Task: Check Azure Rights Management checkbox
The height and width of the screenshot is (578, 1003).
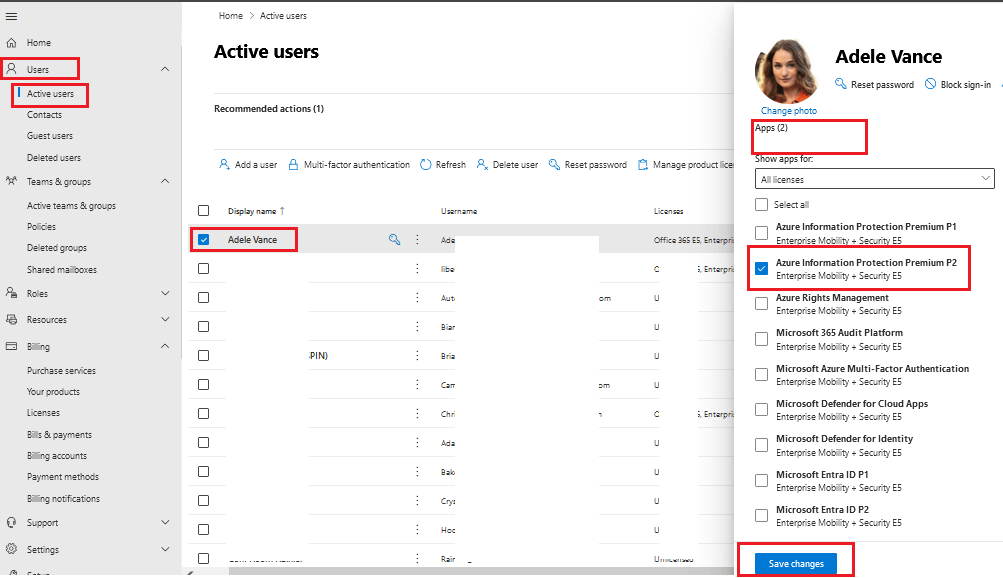Action: coord(761,304)
